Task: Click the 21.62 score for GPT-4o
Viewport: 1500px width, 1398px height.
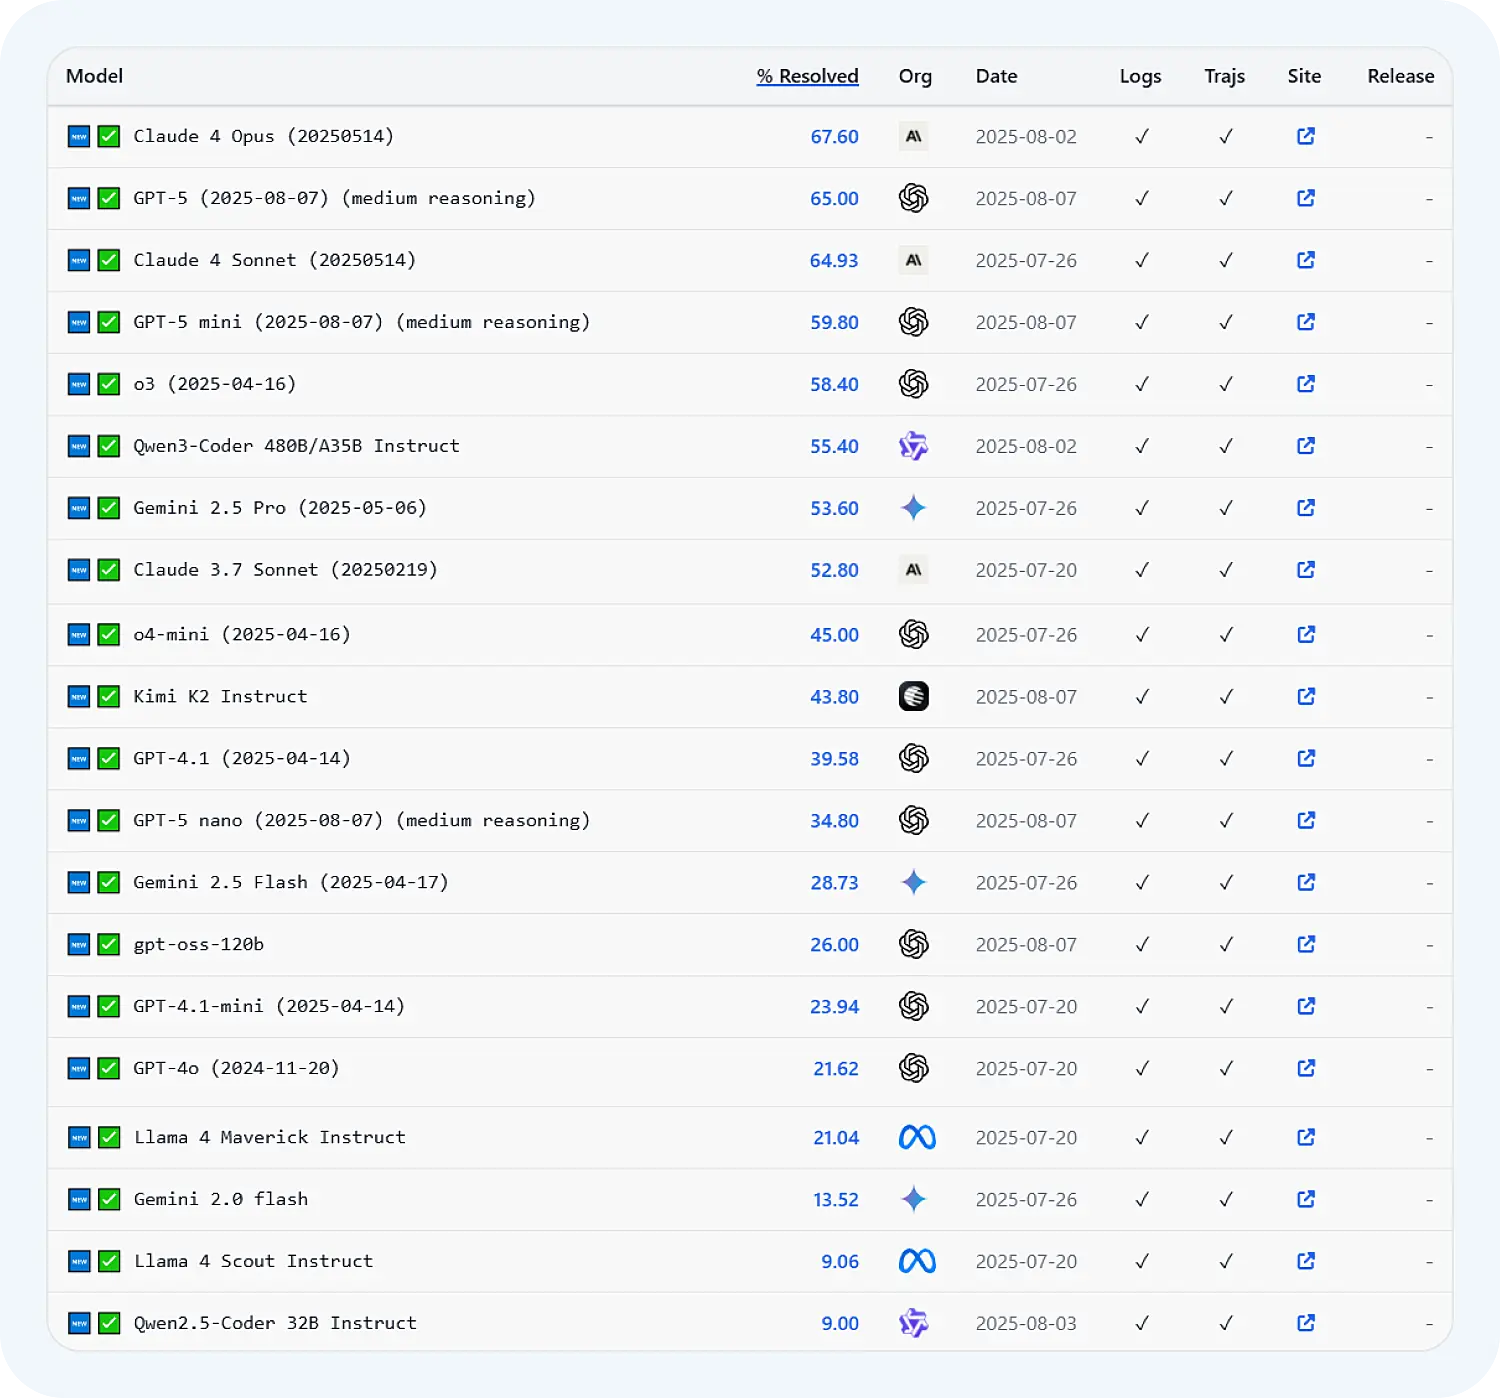Action: (x=835, y=1068)
